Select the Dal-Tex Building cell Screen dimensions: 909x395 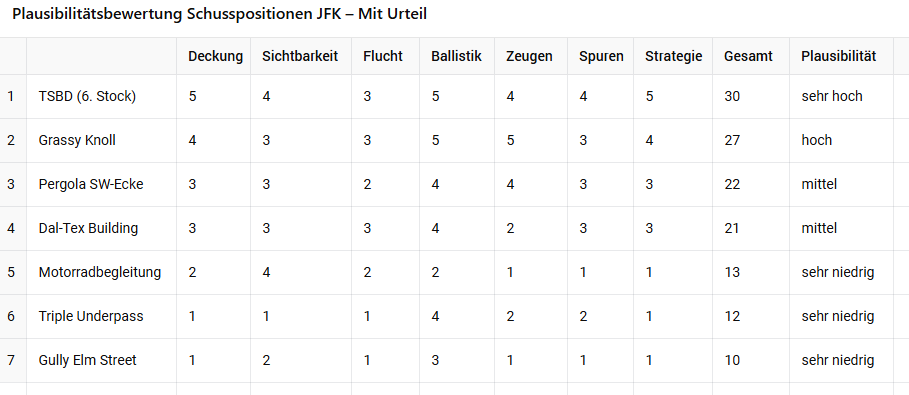pyautogui.click(x=101, y=229)
